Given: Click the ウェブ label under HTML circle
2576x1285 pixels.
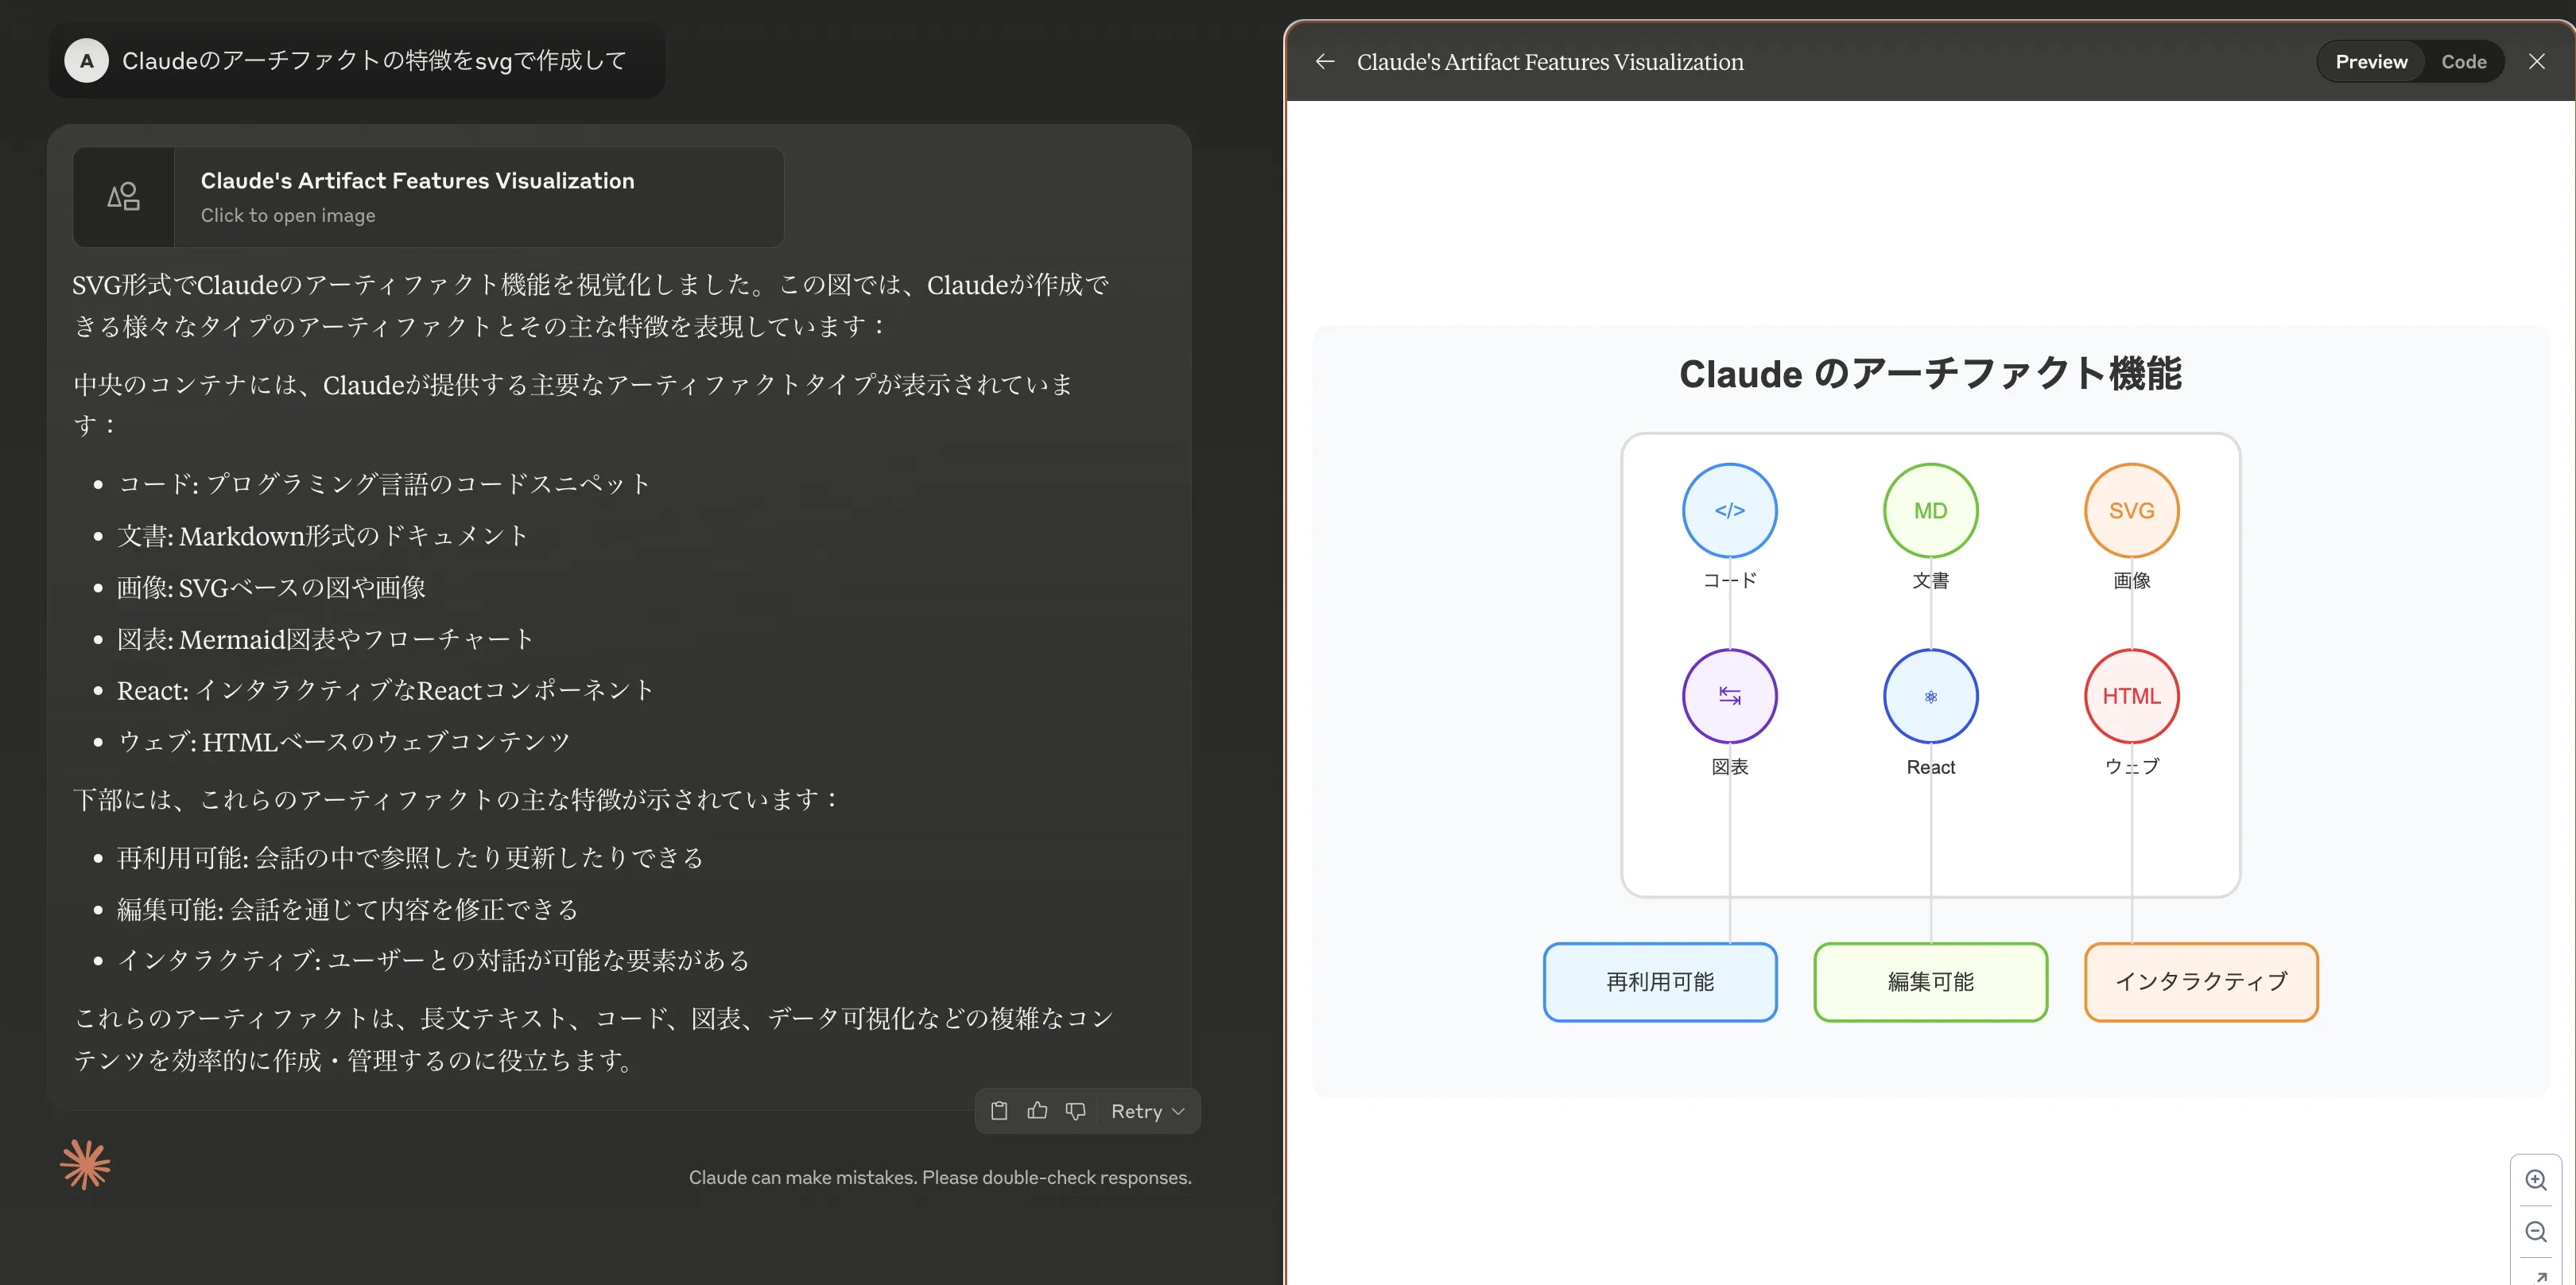Looking at the screenshot, I should [x=2131, y=767].
